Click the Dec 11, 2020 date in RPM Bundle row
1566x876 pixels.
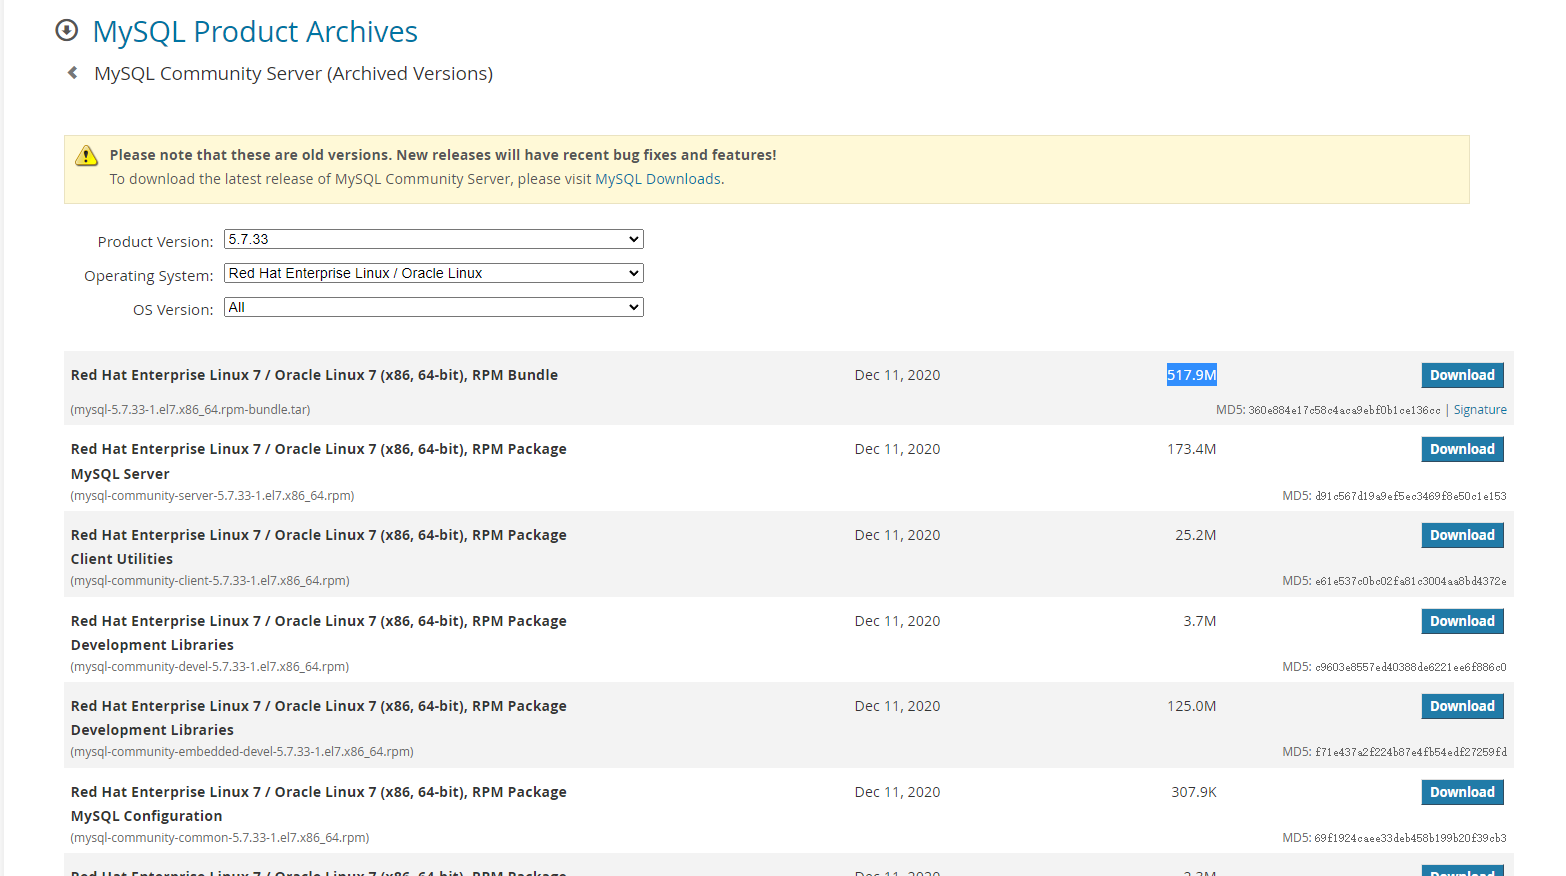click(897, 375)
